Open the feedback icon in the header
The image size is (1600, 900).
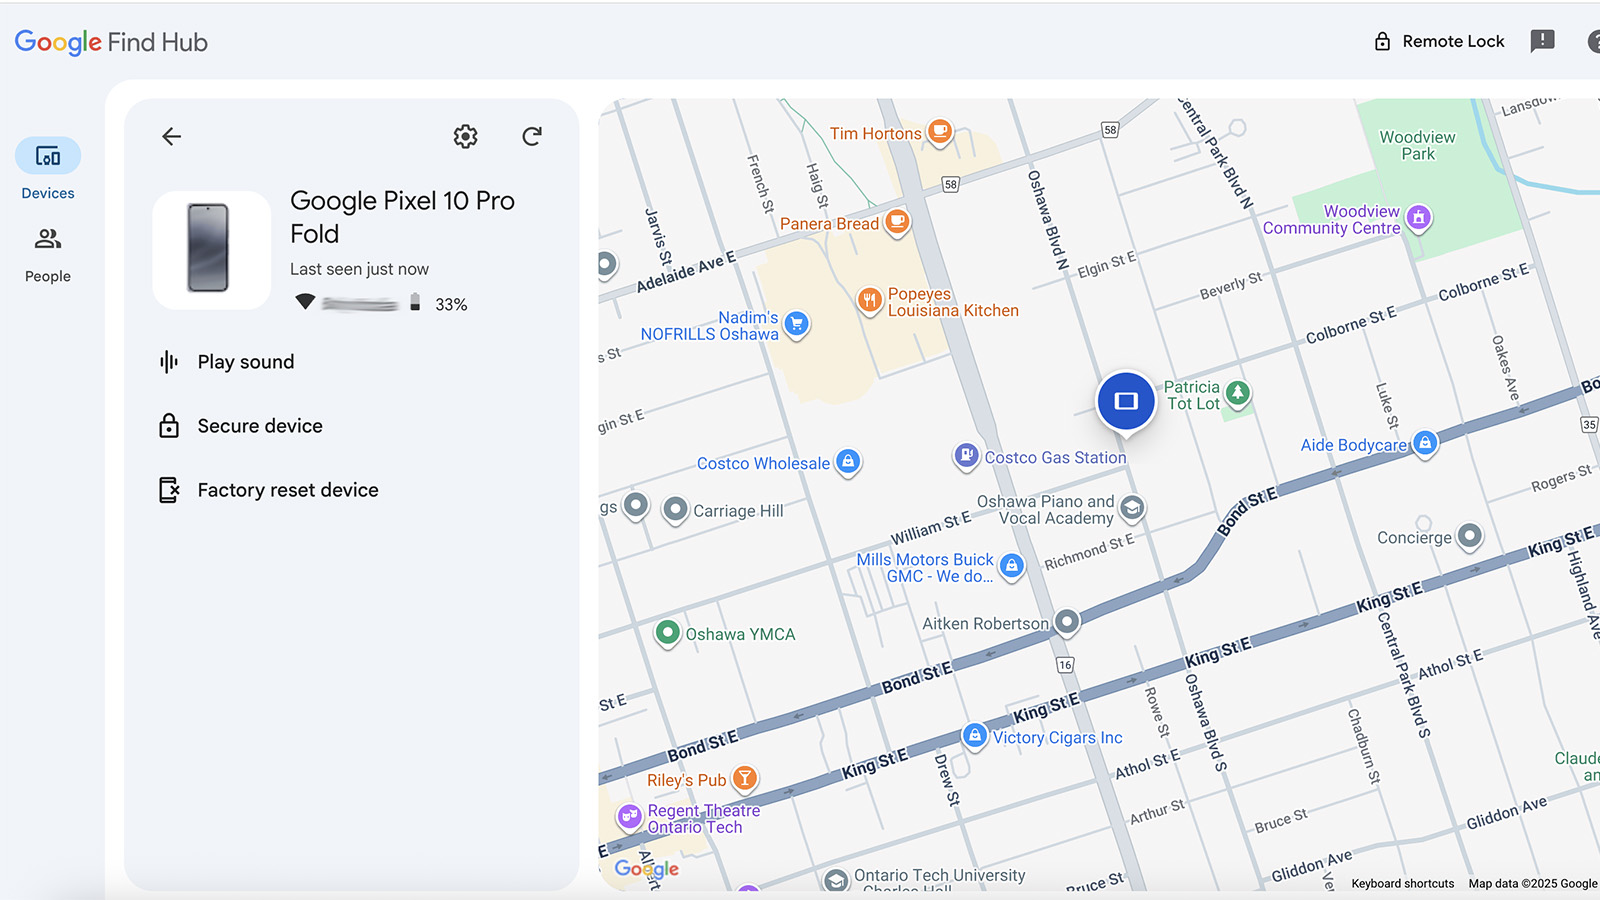pyautogui.click(x=1542, y=41)
